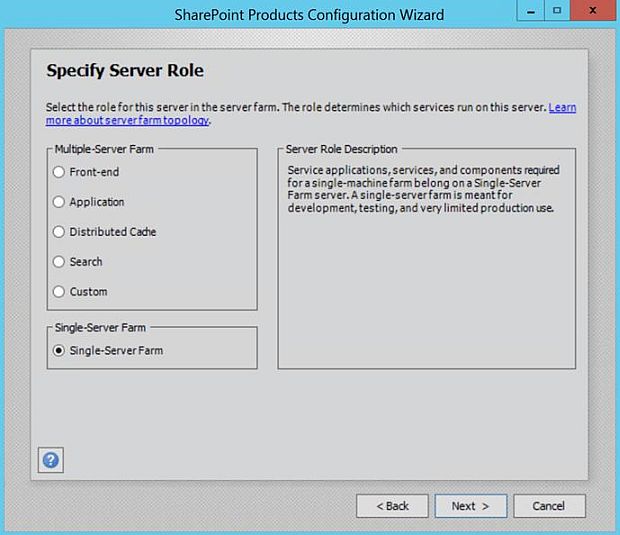Click the Server Role Description group label
This screenshot has width=620, height=535.
pyautogui.click(x=341, y=149)
